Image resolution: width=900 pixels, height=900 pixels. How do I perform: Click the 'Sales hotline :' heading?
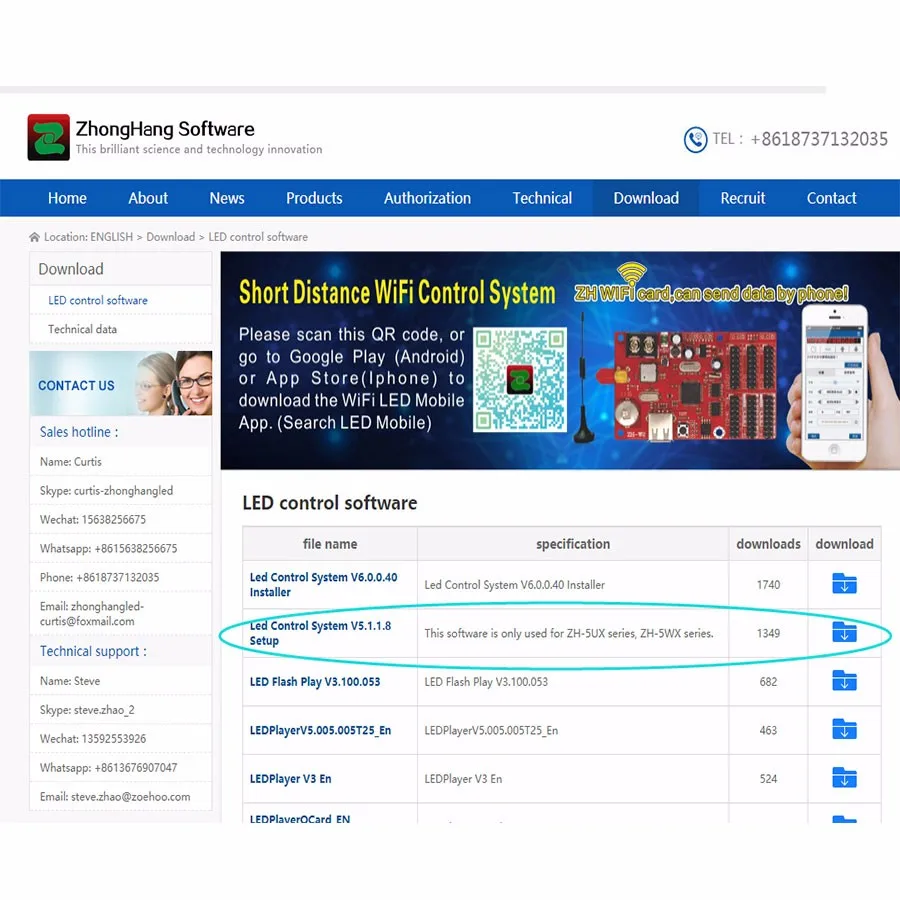[x=79, y=432]
